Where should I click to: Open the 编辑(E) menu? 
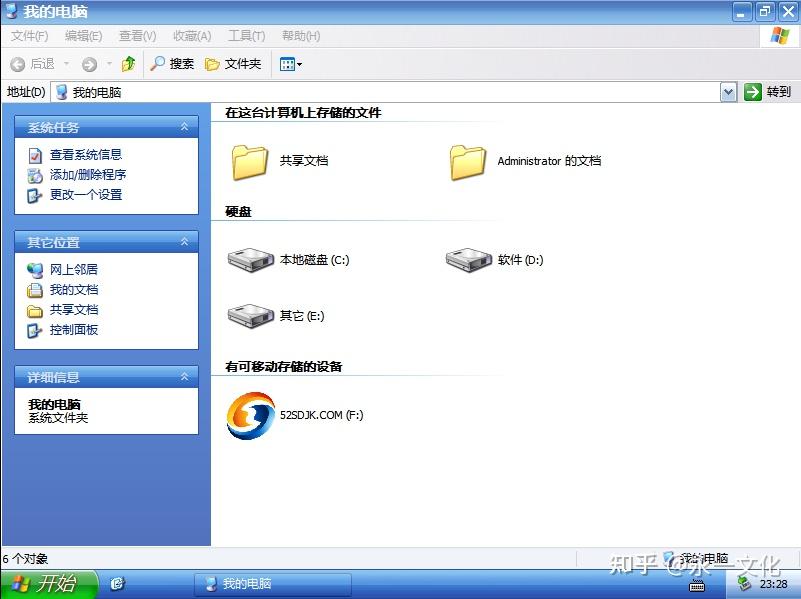[83, 36]
